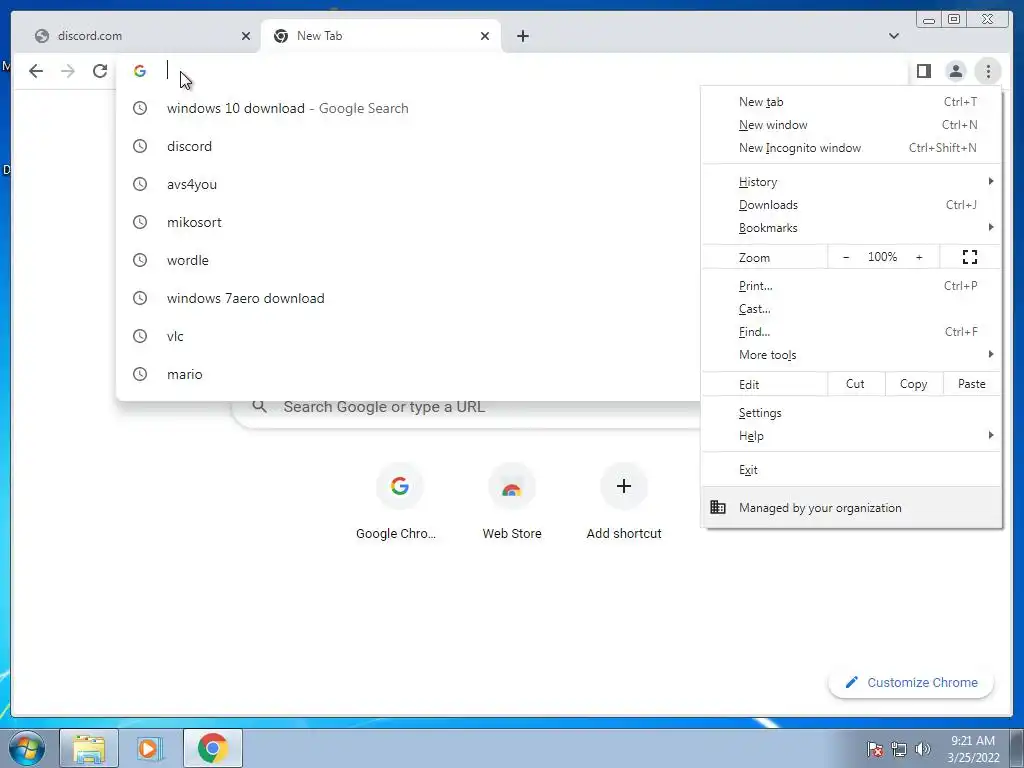This screenshot has height=768, width=1024.
Task: Click the Google G icon in address bar
Action: coord(140,71)
